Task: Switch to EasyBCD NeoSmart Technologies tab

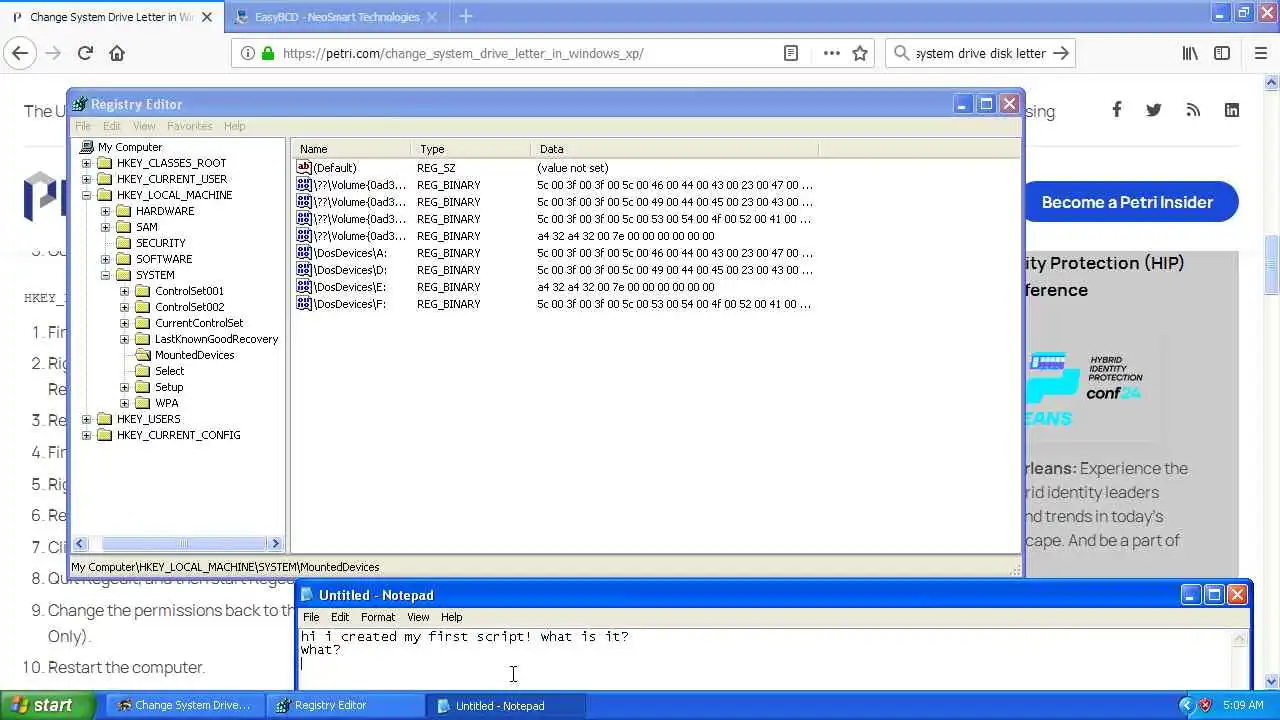Action: coord(335,16)
